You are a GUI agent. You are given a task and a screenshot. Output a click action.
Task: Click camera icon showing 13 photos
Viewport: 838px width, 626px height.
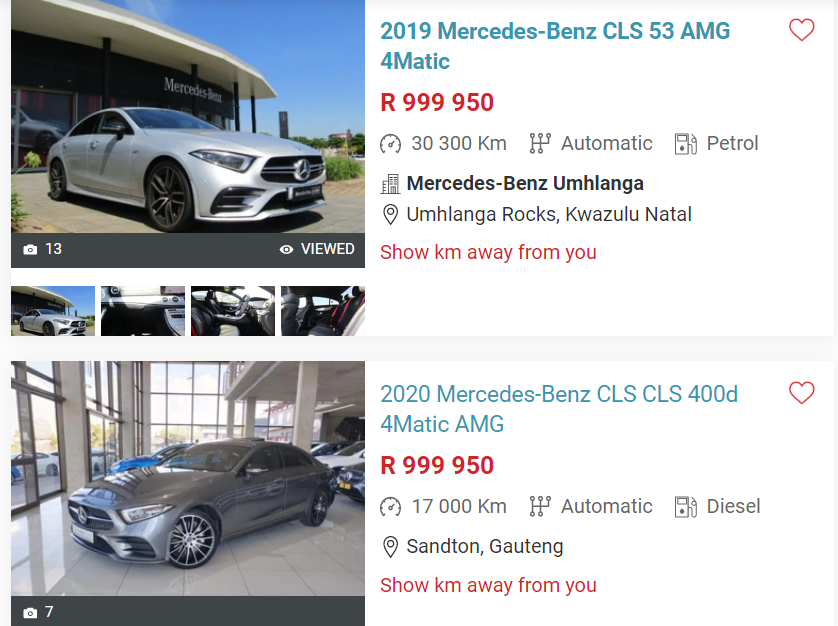click(30, 249)
